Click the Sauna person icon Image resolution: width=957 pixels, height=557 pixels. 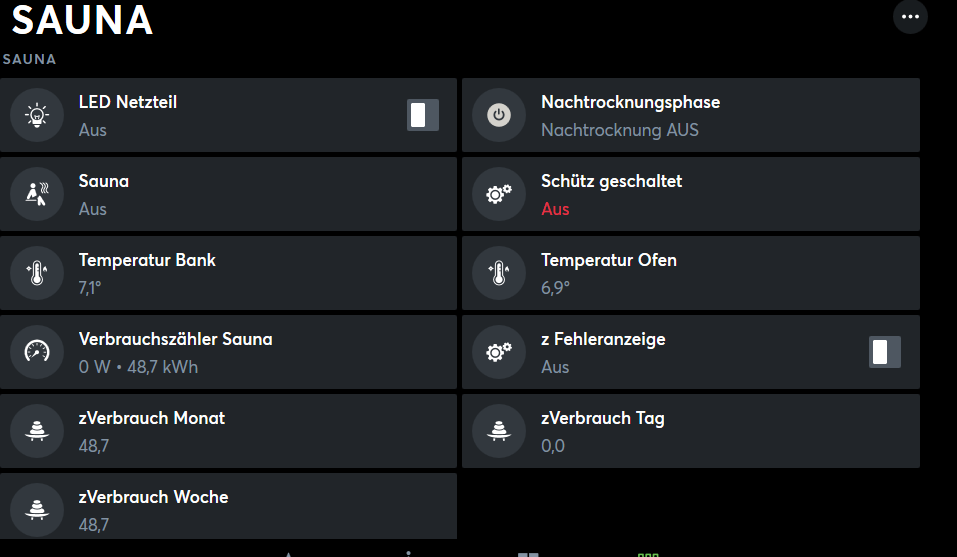pos(37,194)
